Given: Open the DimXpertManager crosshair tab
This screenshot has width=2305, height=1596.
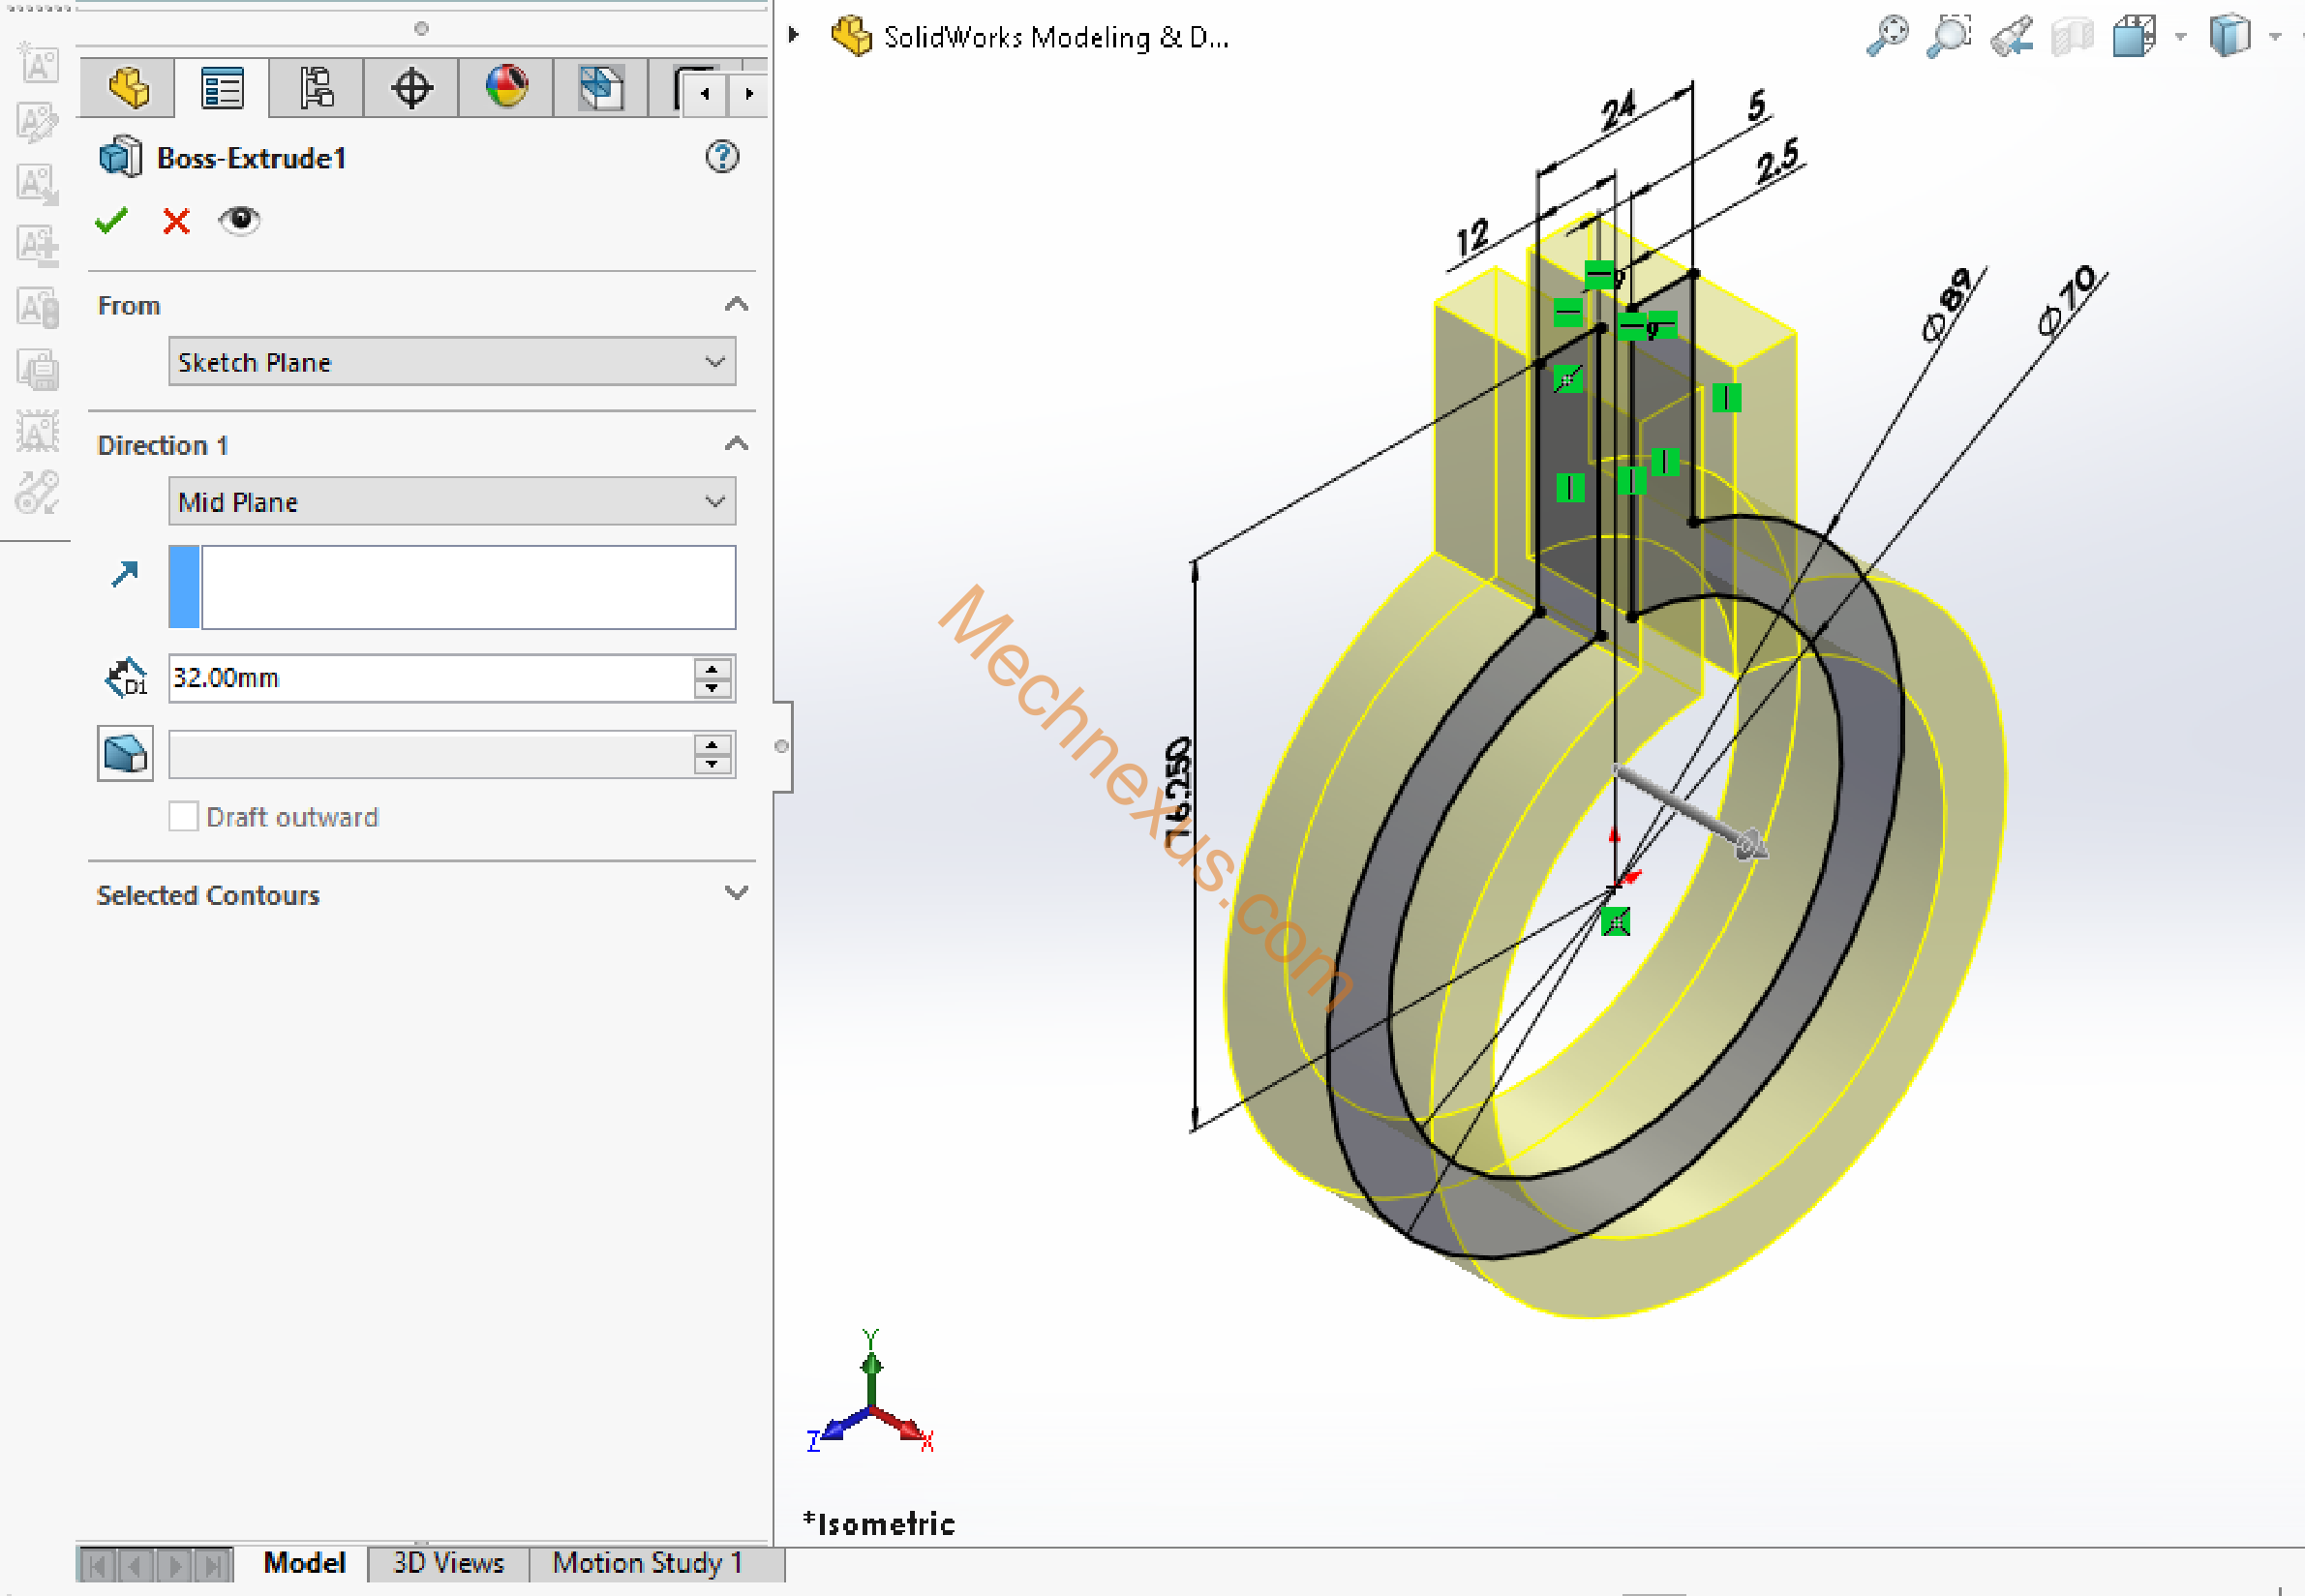Looking at the screenshot, I should [x=411, y=88].
